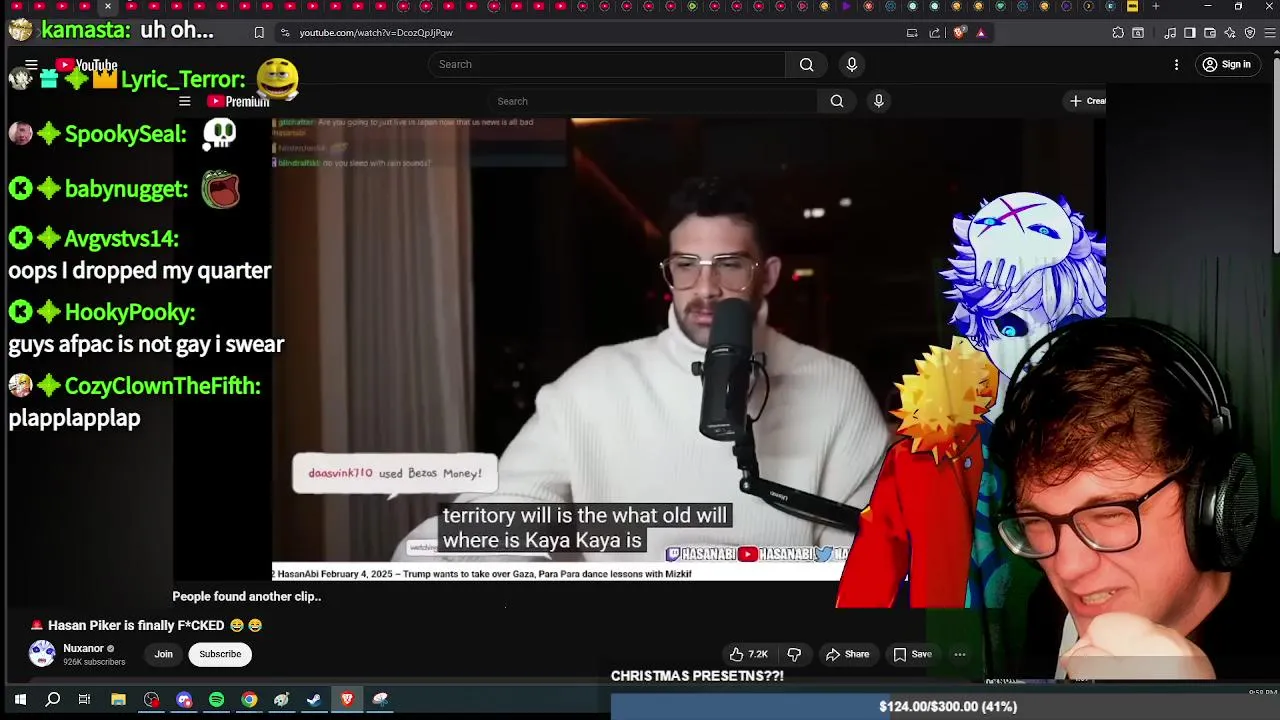Click the Subscribe button

click(220, 654)
